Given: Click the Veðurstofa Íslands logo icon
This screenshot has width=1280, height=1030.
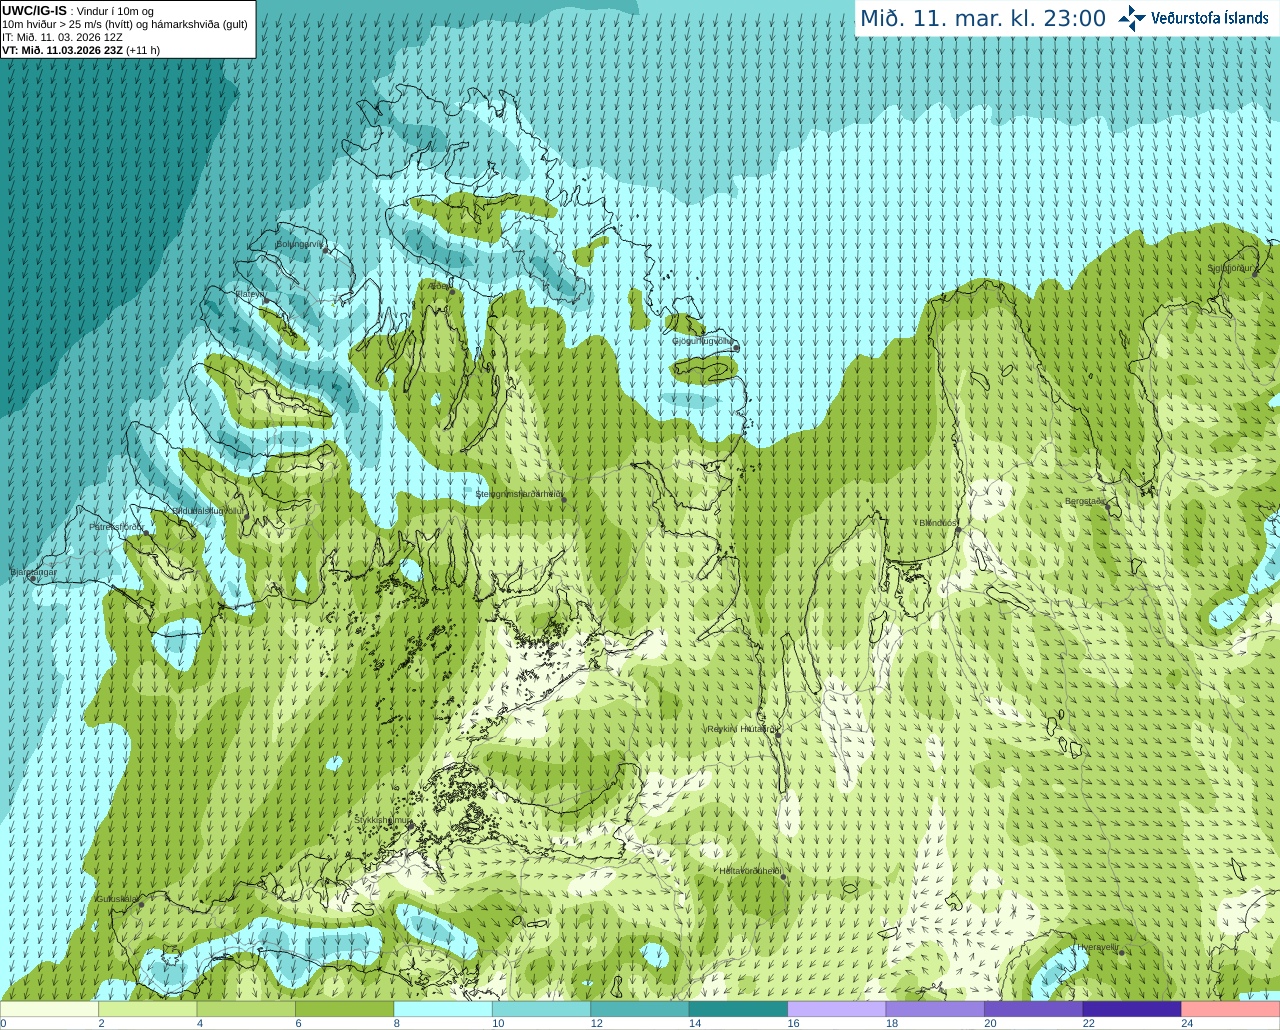Looking at the screenshot, I should (x=1132, y=18).
